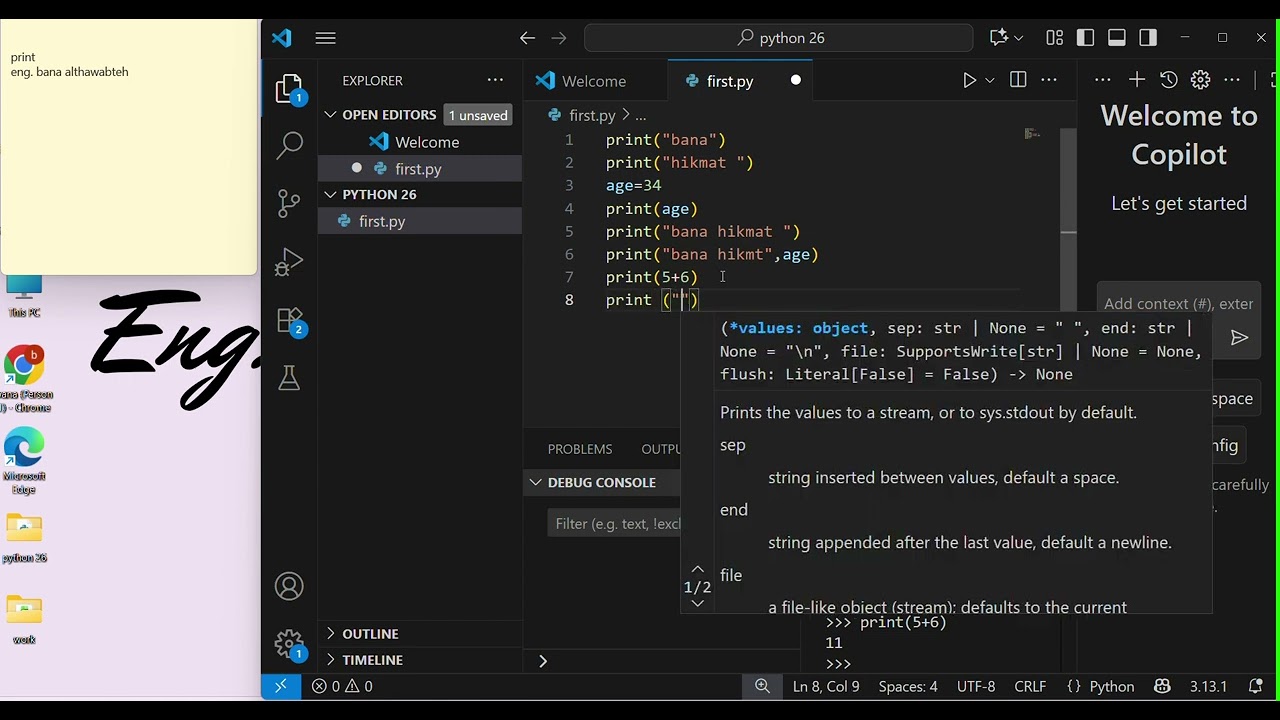Screen dimensions: 1280x720
Task: Collapse the Open Editors section
Action: coord(330,115)
